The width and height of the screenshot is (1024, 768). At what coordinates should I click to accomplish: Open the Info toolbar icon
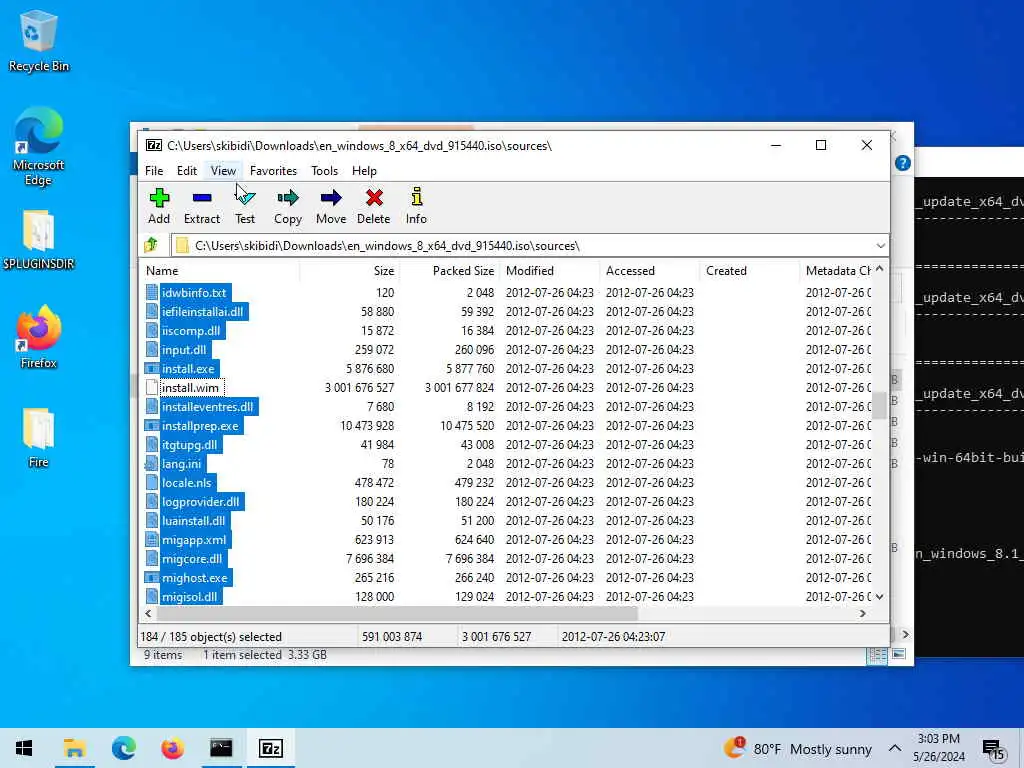click(x=416, y=206)
